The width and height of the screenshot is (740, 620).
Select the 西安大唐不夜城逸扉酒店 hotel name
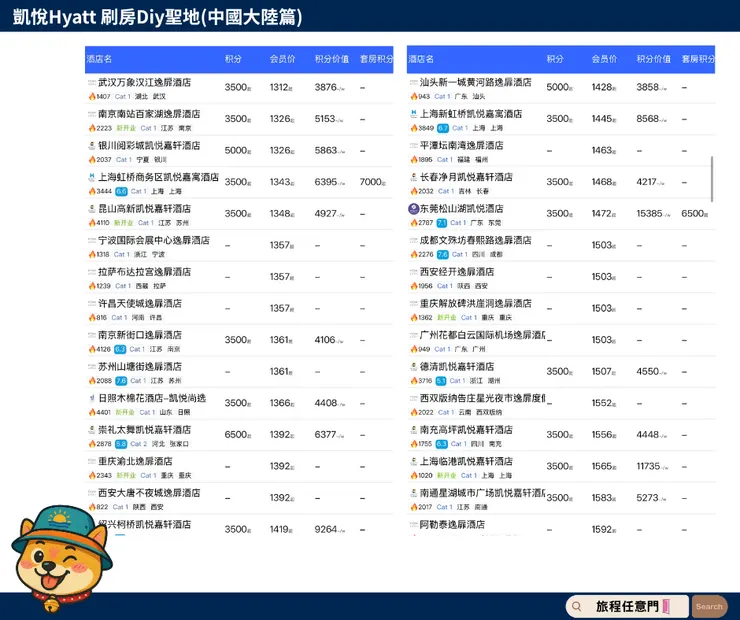pos(149,493)
